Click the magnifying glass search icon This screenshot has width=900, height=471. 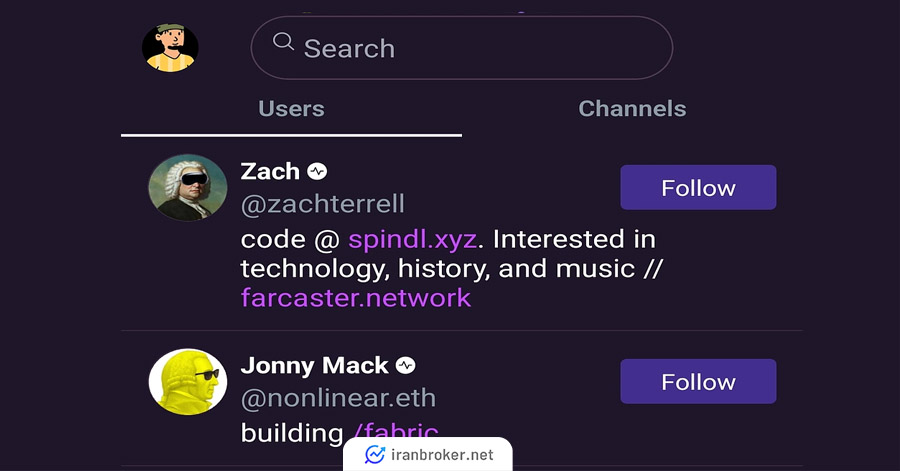(x=284, y=42)
